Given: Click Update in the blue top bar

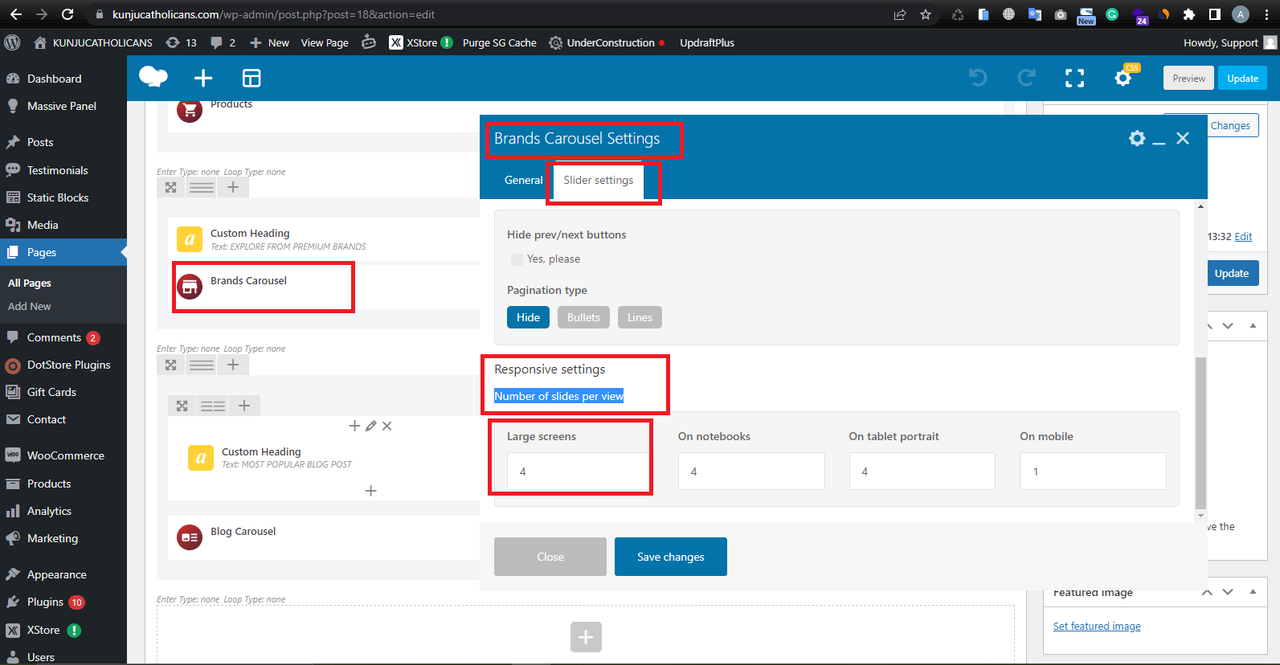Looking at the screenshot, I should click(x=1243, y=78).
